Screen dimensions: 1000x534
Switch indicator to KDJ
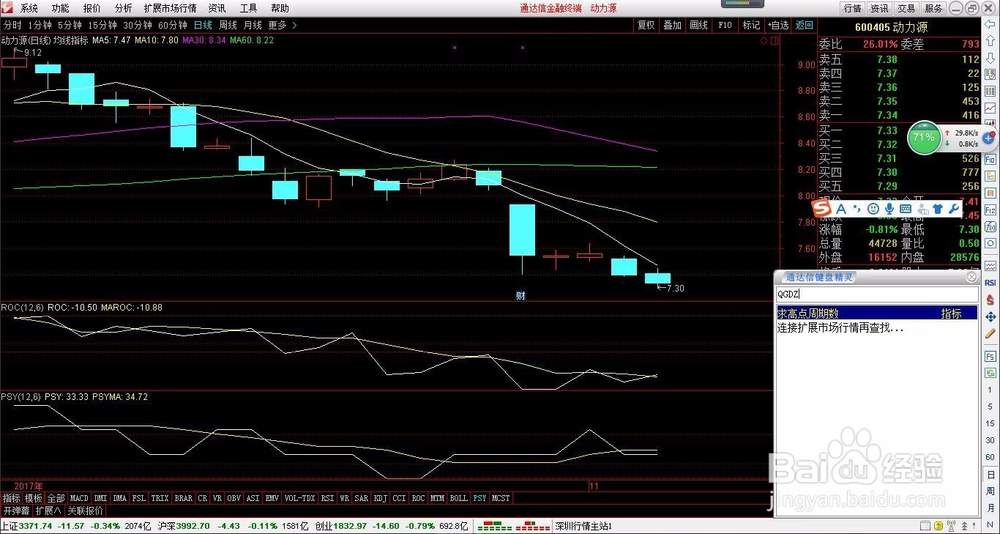point(381,498)
